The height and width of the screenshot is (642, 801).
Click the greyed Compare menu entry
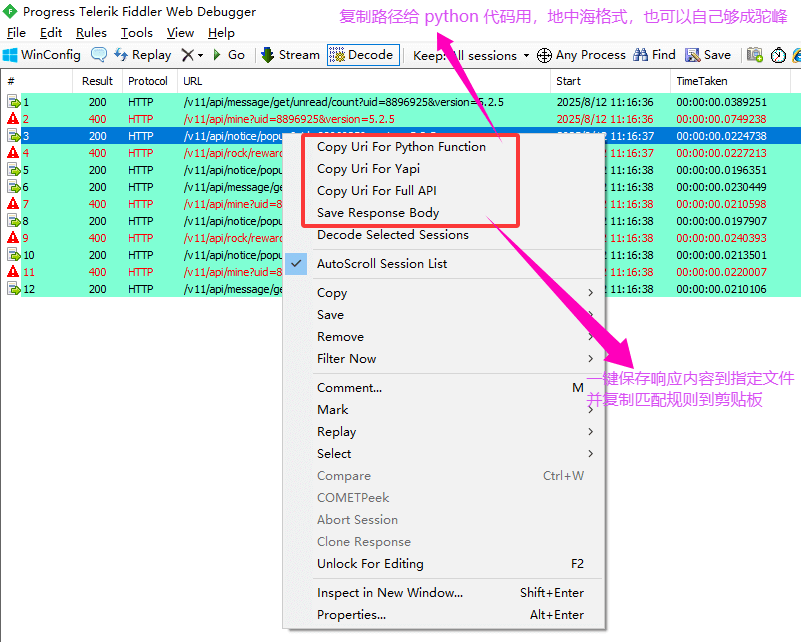[344, 476]
